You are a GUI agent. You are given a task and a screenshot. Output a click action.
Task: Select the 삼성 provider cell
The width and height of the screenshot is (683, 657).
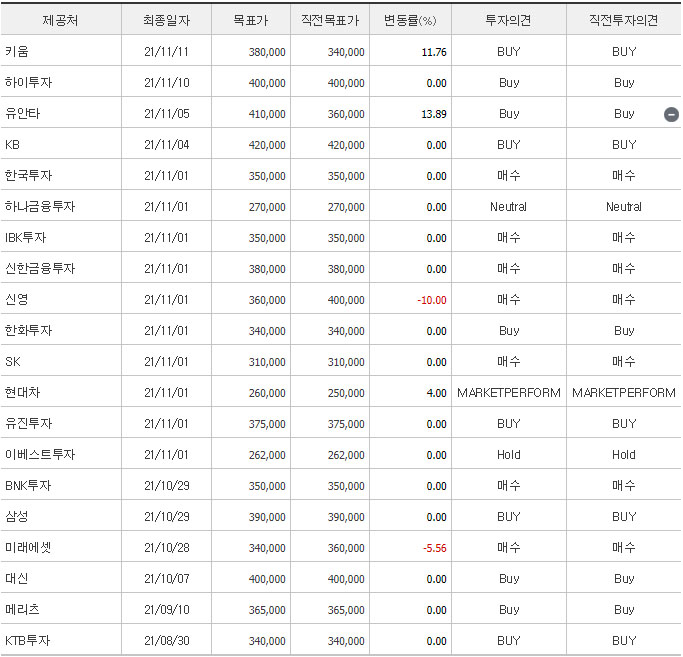(61, 516)
